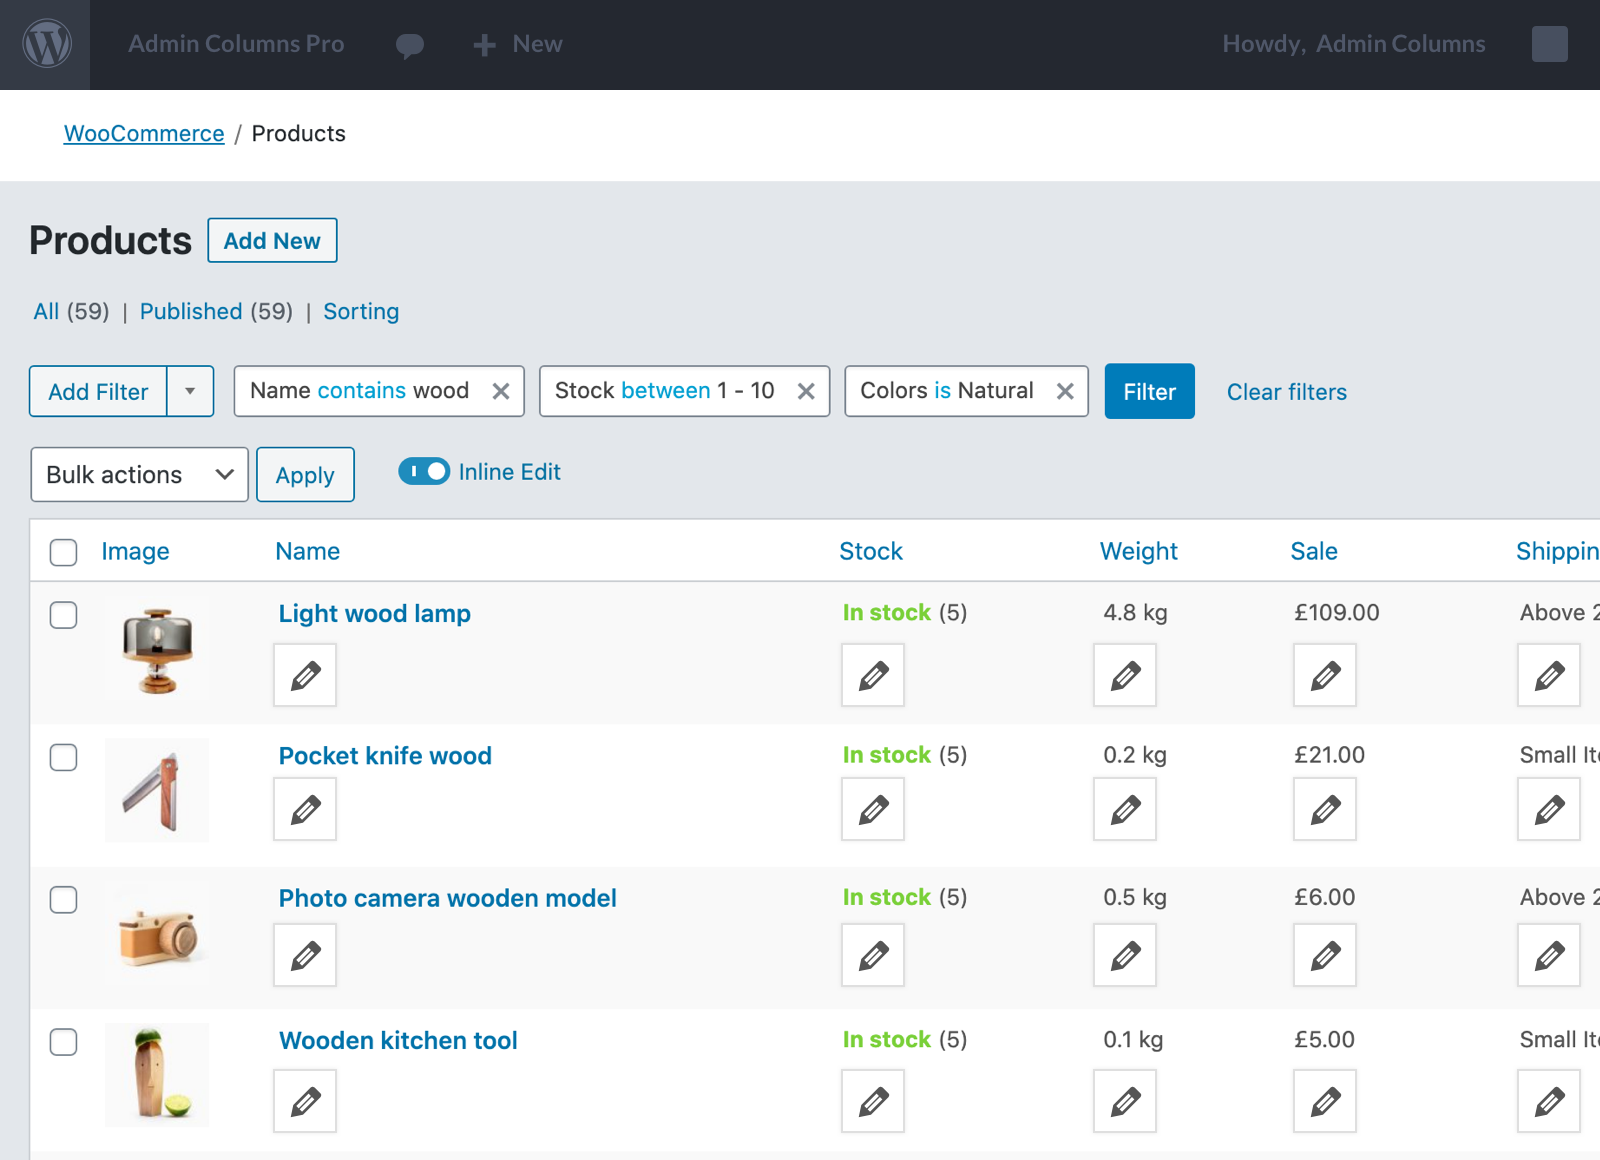Open the Sorting view
Image resolution: width=1600 pixels, height=1160 pixels.
pos(361,311)
